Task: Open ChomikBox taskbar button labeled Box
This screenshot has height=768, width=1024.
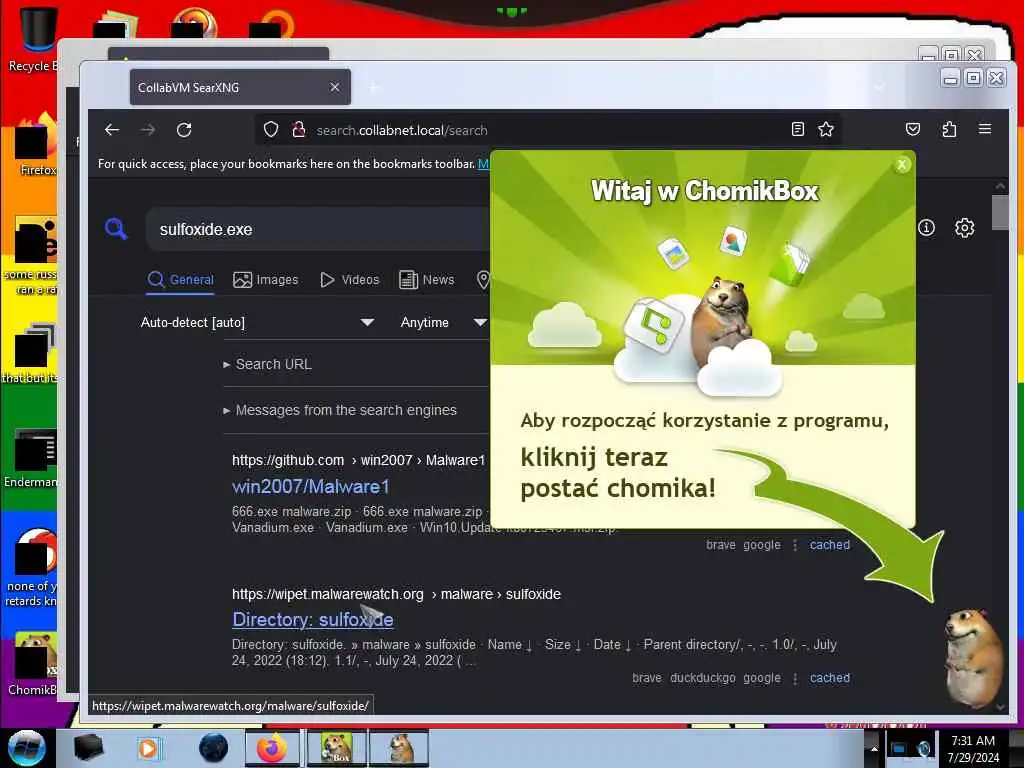Action: tap(336, 748)
